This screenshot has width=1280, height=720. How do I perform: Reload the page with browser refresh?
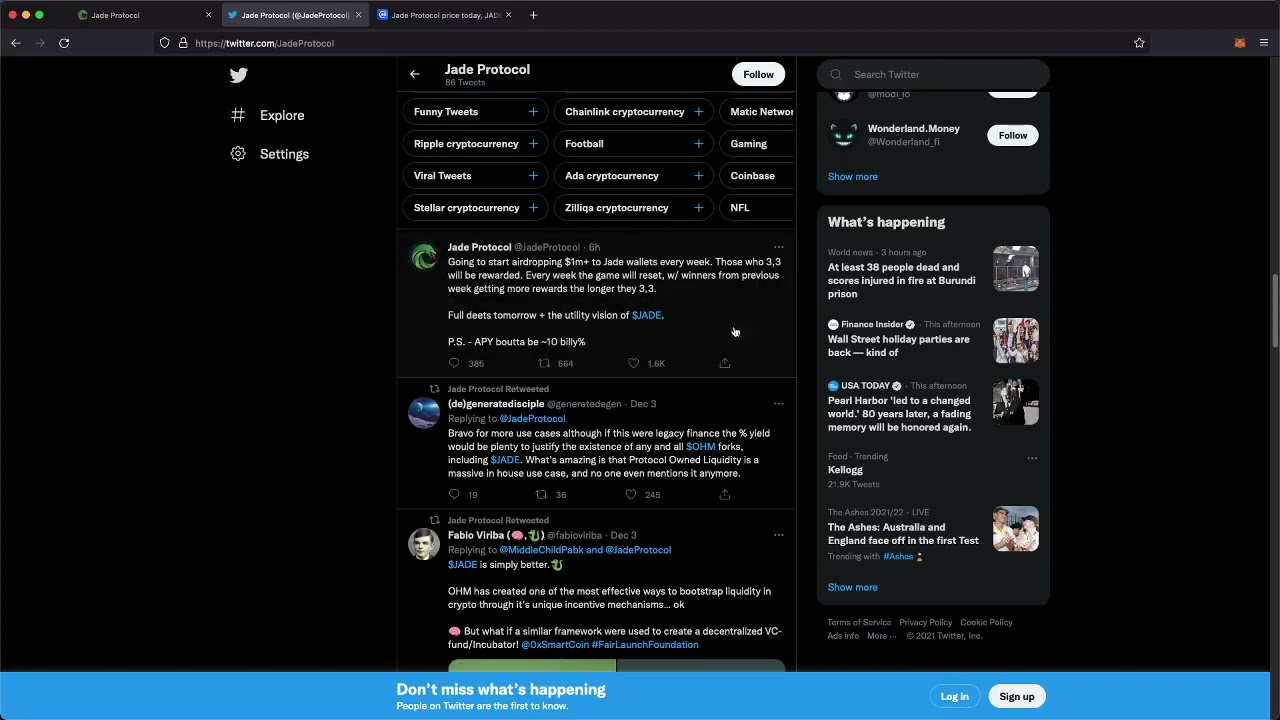click(x=64, y=43)
